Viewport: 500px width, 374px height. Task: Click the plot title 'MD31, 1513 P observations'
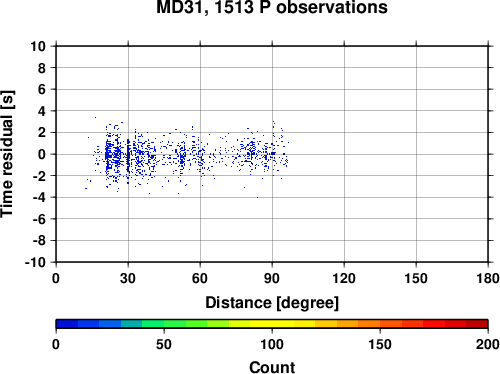coord(272,7)
